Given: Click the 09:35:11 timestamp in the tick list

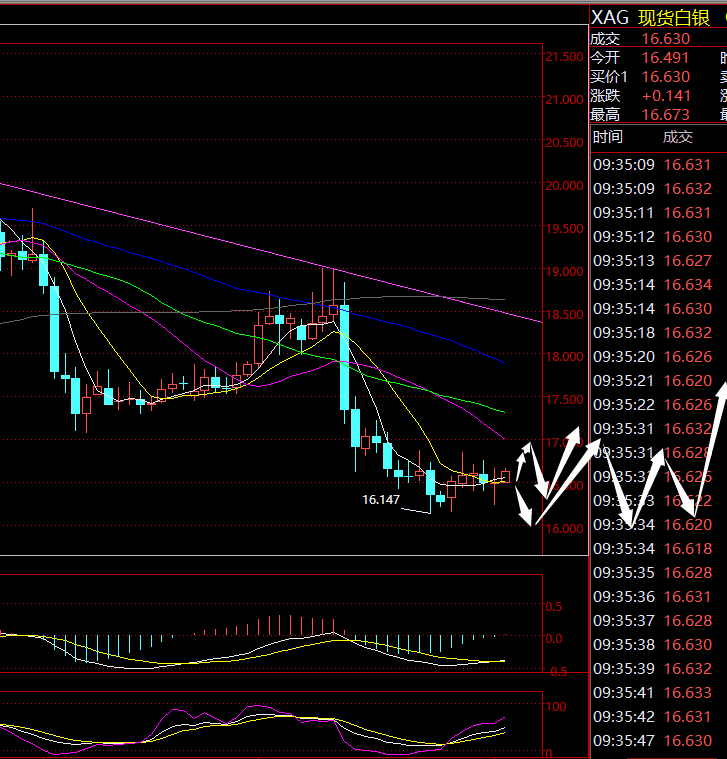Looking at the screenshot, I should (623, 213).
